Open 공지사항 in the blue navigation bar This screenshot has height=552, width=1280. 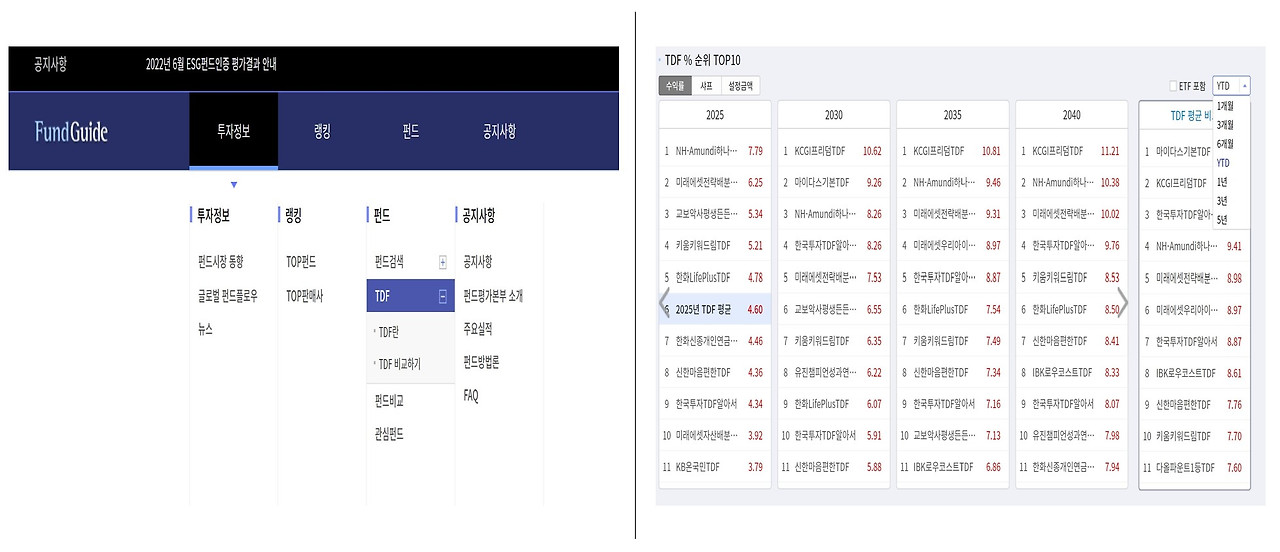pos(499,131)
